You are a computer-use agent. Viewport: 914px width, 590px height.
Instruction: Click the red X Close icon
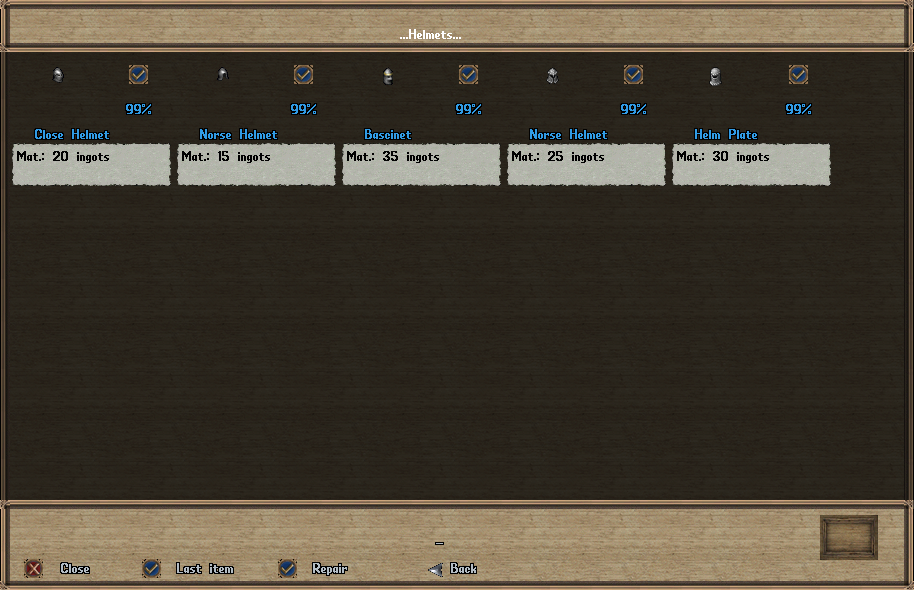(x=33, y=568)
